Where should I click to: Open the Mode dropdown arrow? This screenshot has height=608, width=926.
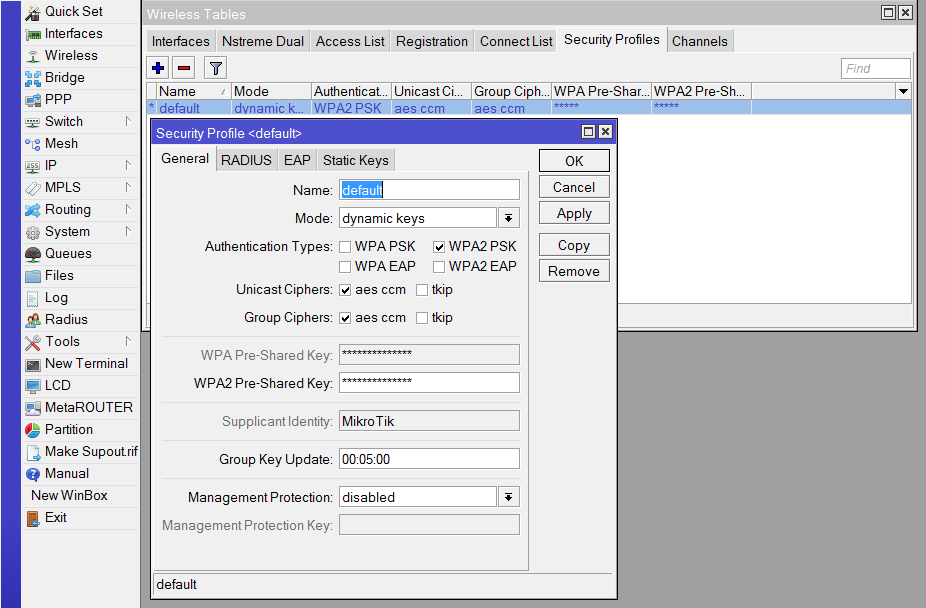[x=508, y=218]
